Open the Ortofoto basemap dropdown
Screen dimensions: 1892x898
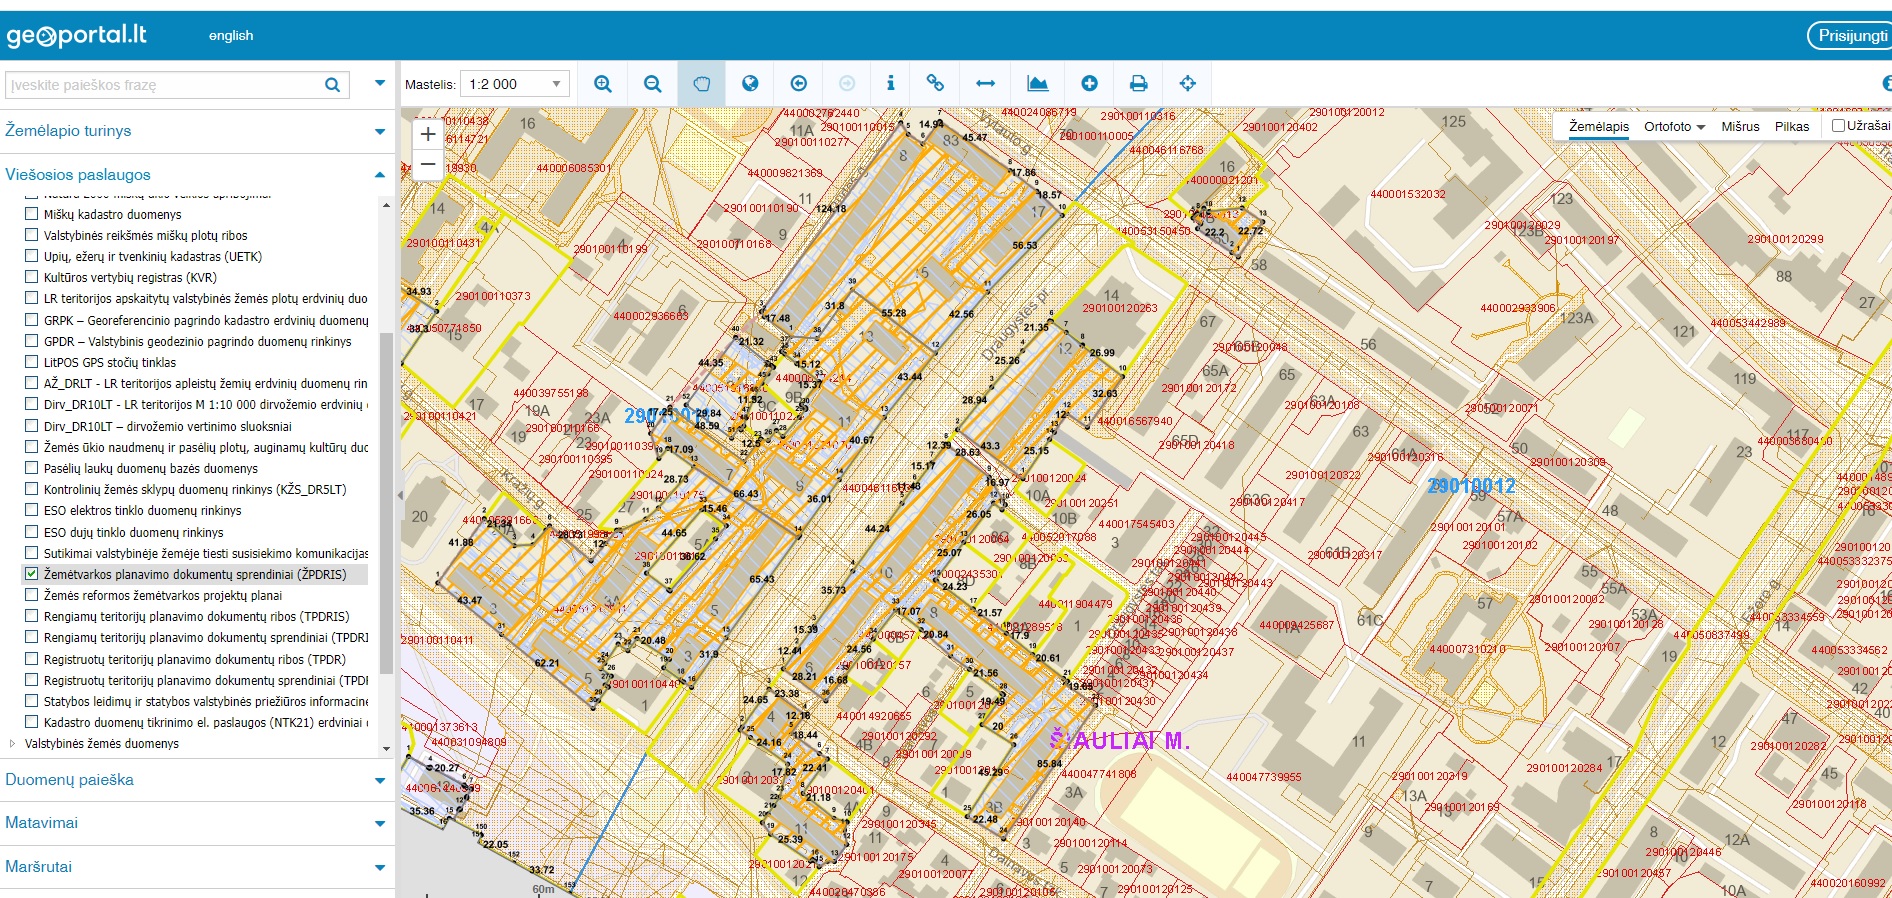(x=1674, y=126)
